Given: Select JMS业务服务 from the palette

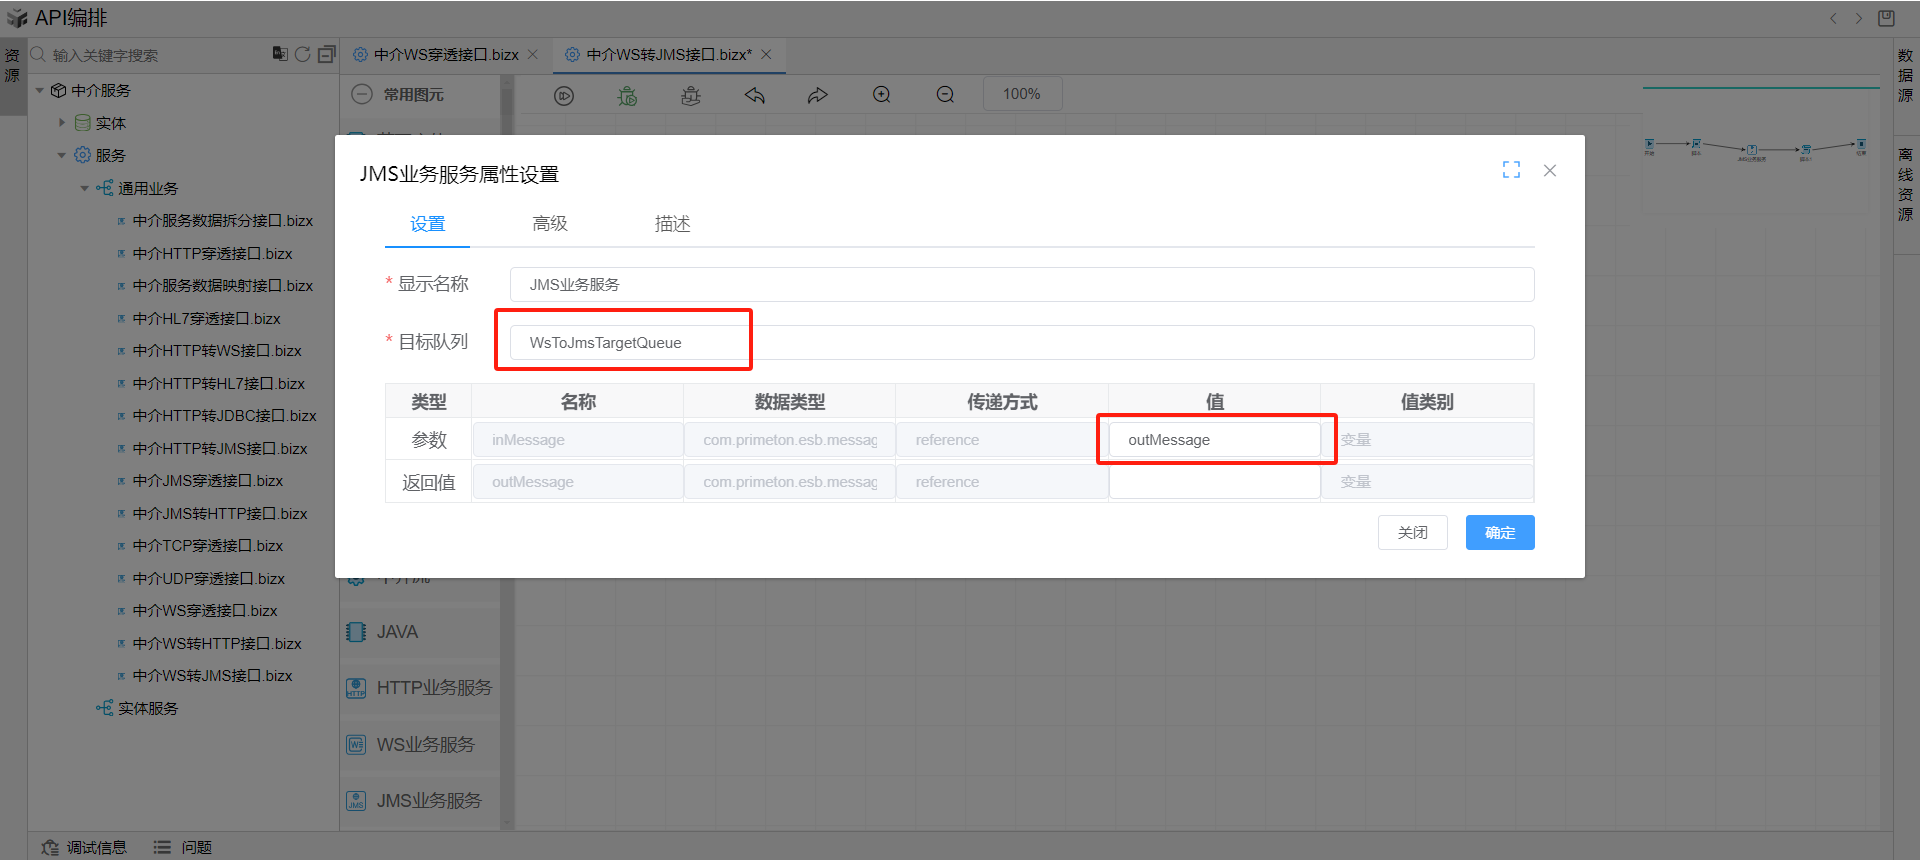Looking at the screenshot, I should 428,800.
